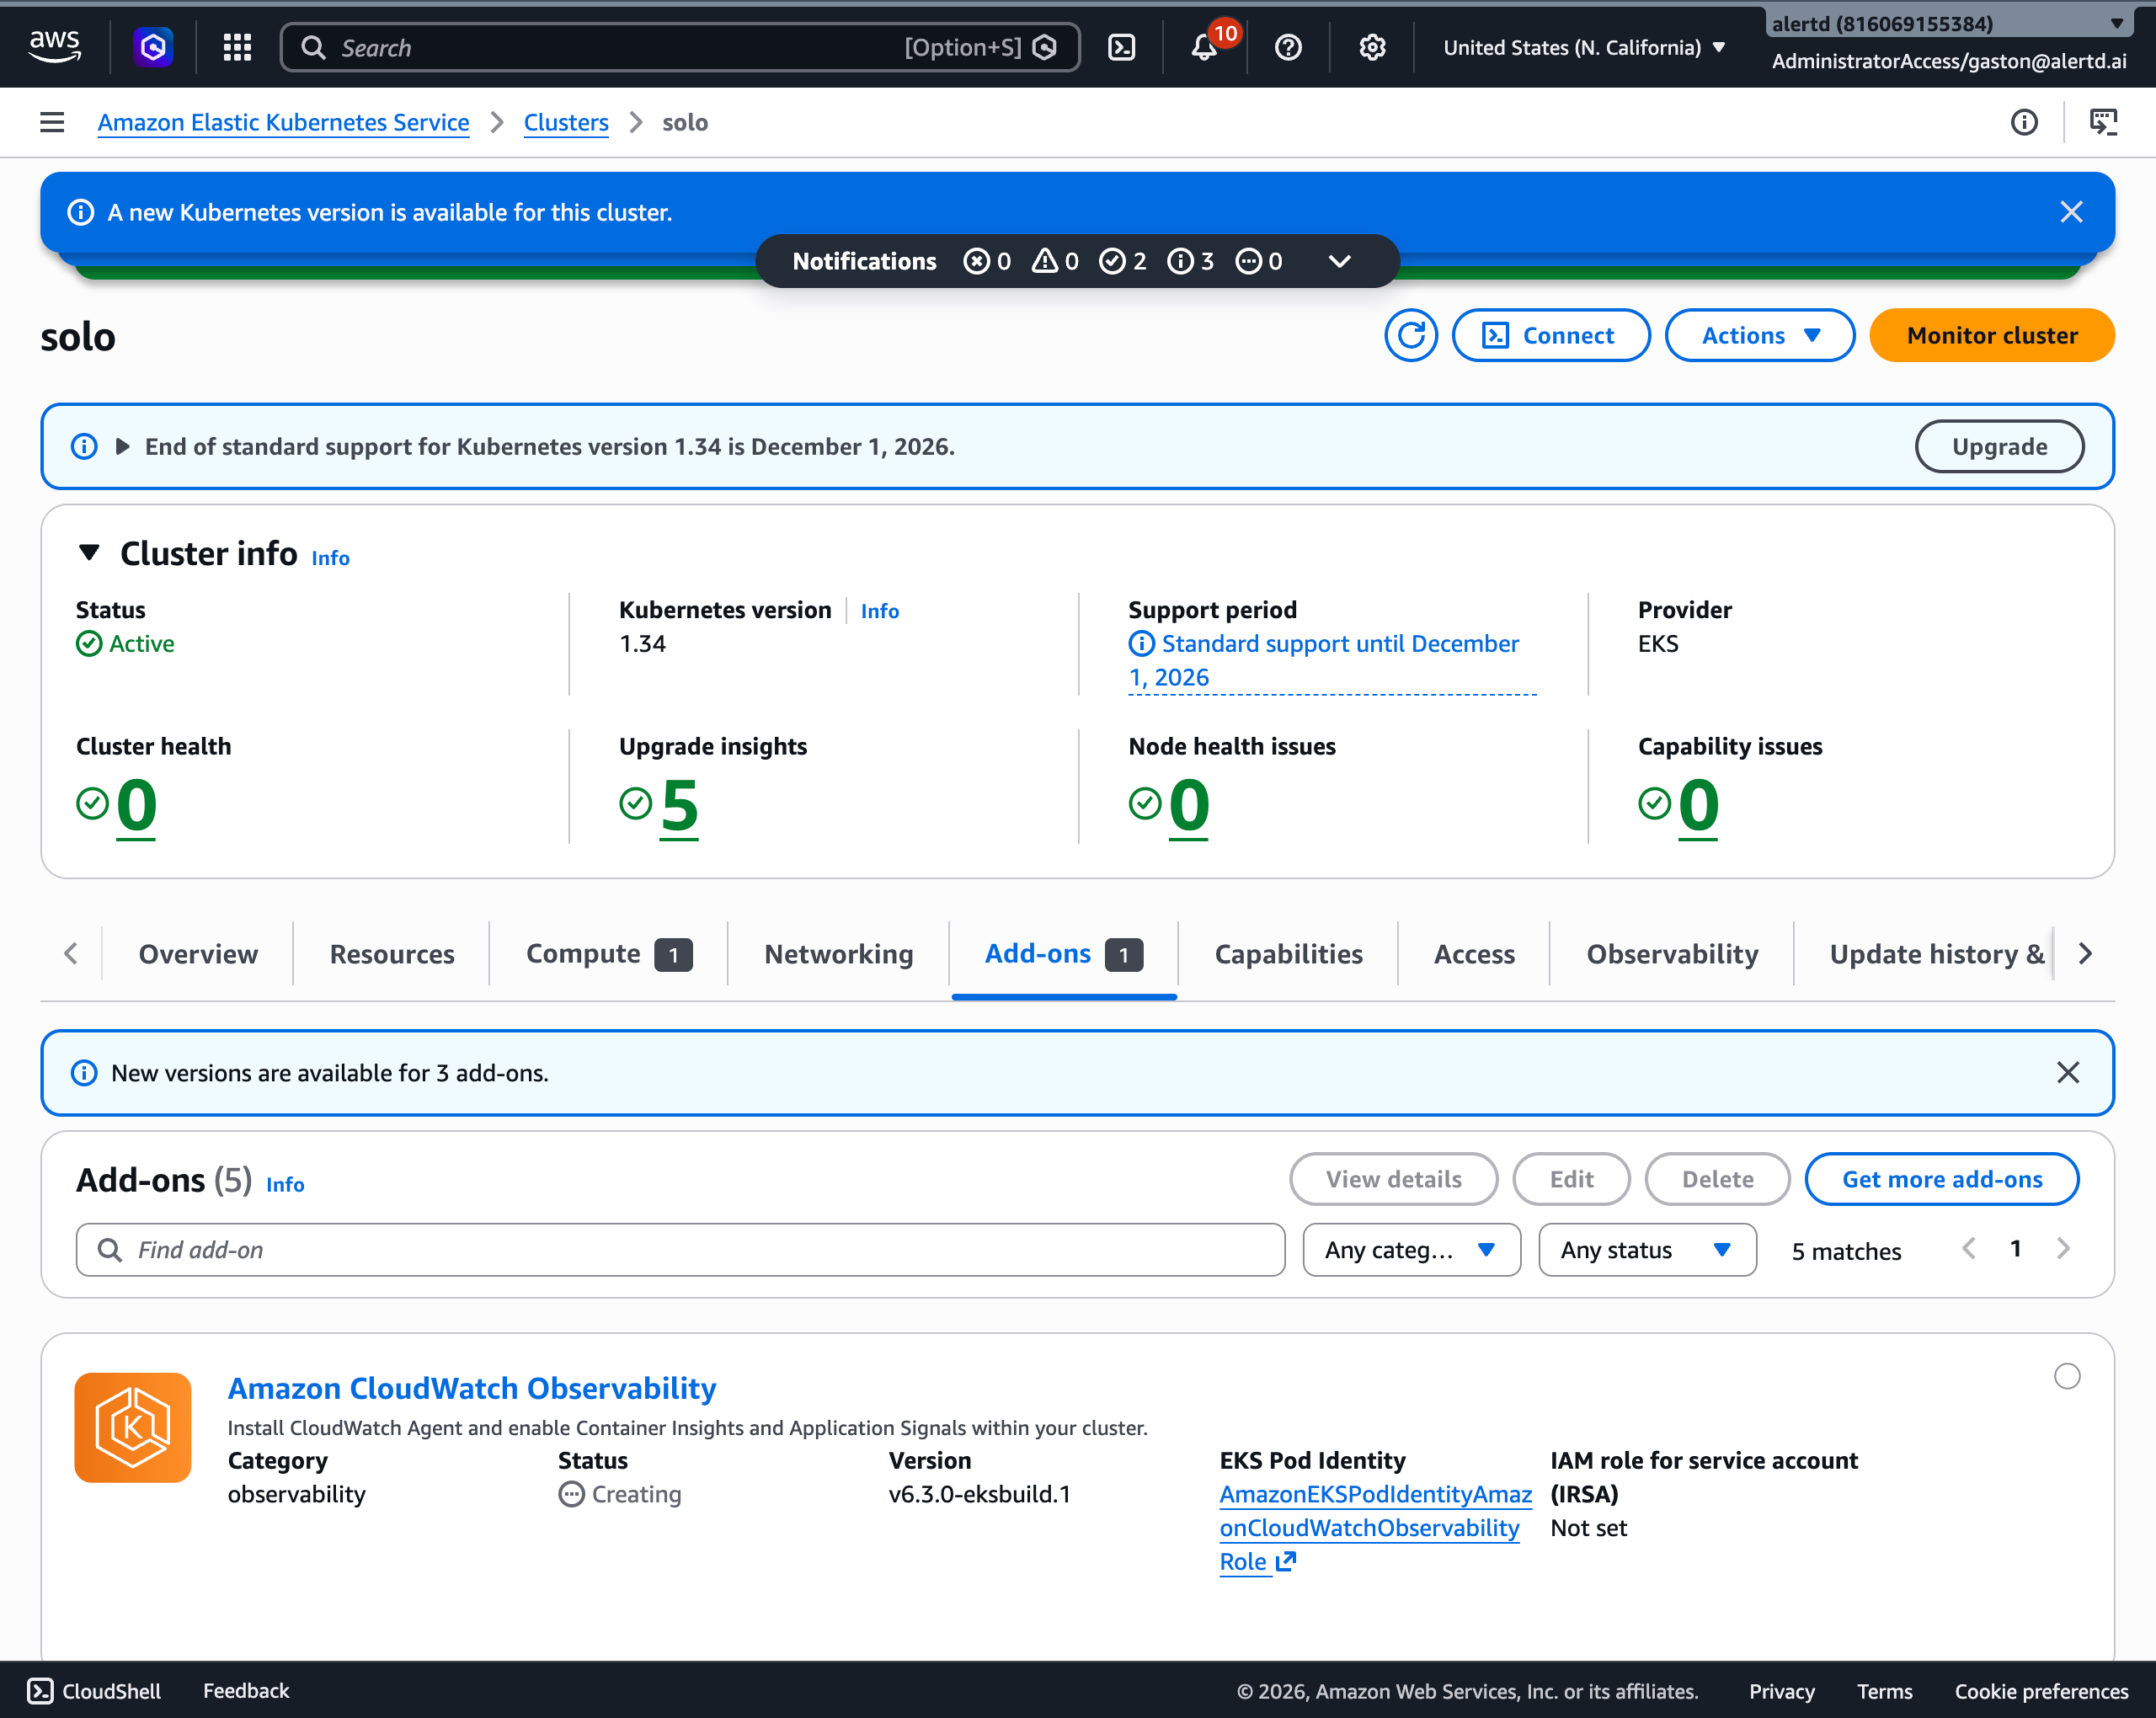Refresh the cluster with the circular arrow button
This screenshot has width=2156, height=1718.
(1411, 335)
